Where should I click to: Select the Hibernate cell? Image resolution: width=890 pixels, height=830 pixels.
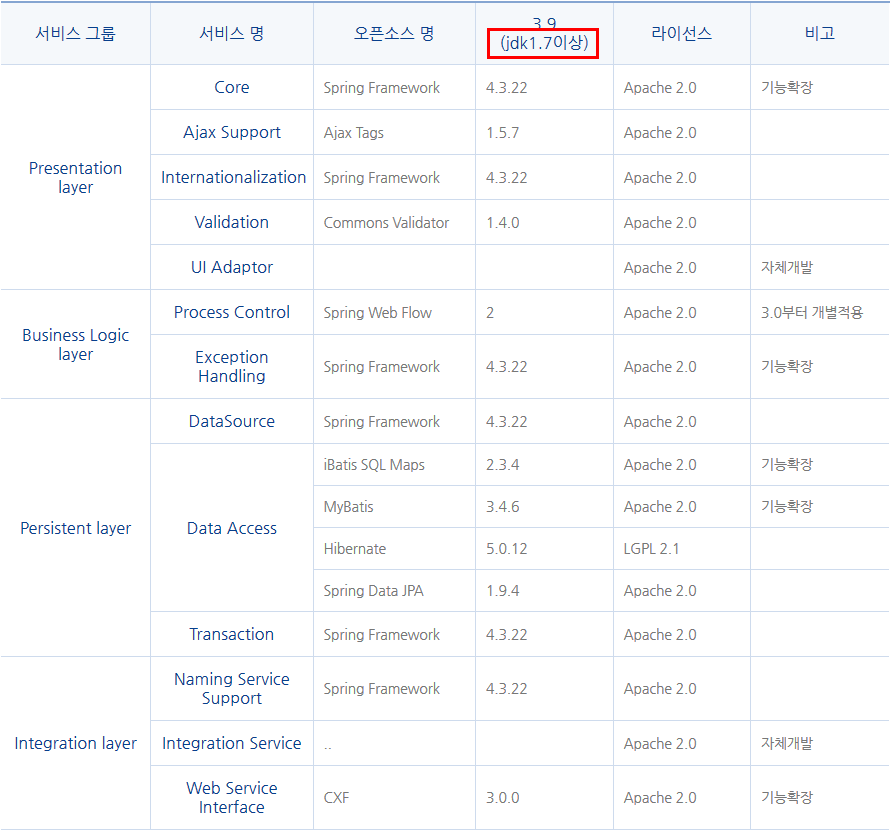click(x=394, y=548)
